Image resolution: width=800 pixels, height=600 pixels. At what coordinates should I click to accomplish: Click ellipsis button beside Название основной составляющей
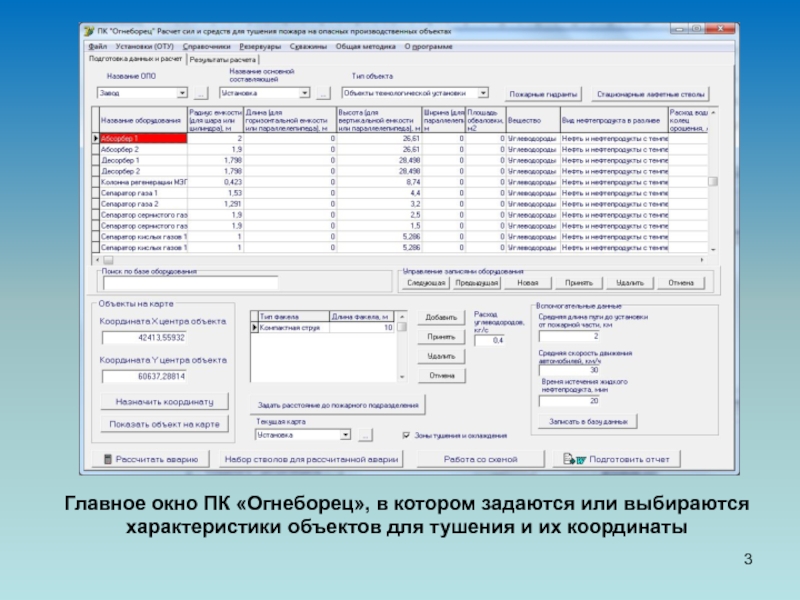coord(323,93)
